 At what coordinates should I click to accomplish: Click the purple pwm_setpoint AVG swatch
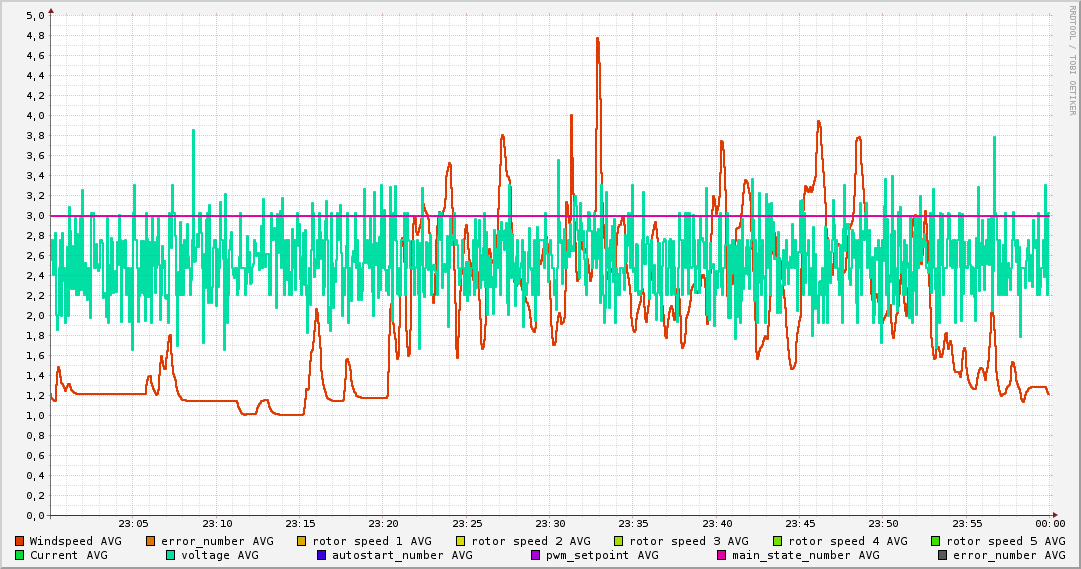tap(535, 555)
